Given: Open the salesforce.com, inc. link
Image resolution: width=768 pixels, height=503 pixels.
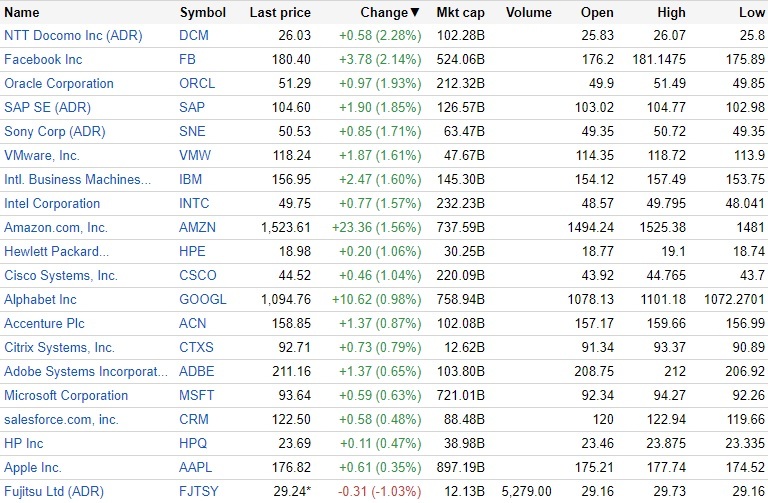Looking at the screenshot, I should [x=61, y=419].
